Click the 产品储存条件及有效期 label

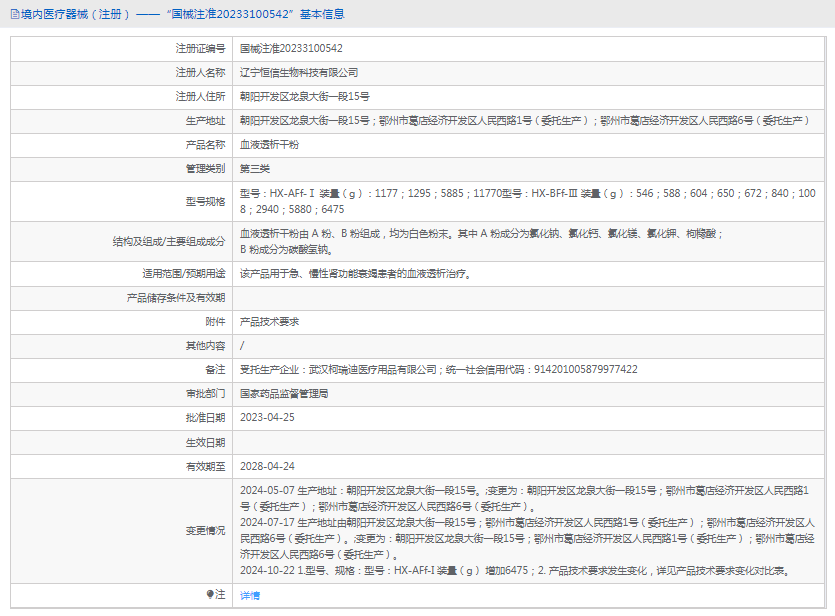[x=176, y=298]
